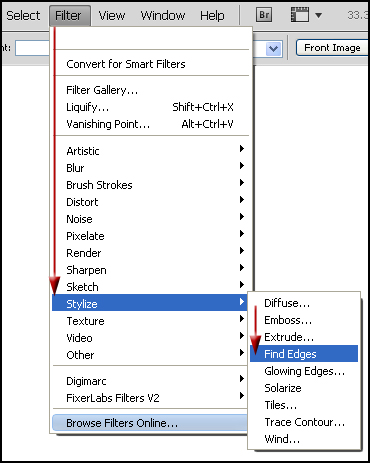Screen dimensions: 370x463
Task: Open the Window menu
Action: [x=163, y=15]
